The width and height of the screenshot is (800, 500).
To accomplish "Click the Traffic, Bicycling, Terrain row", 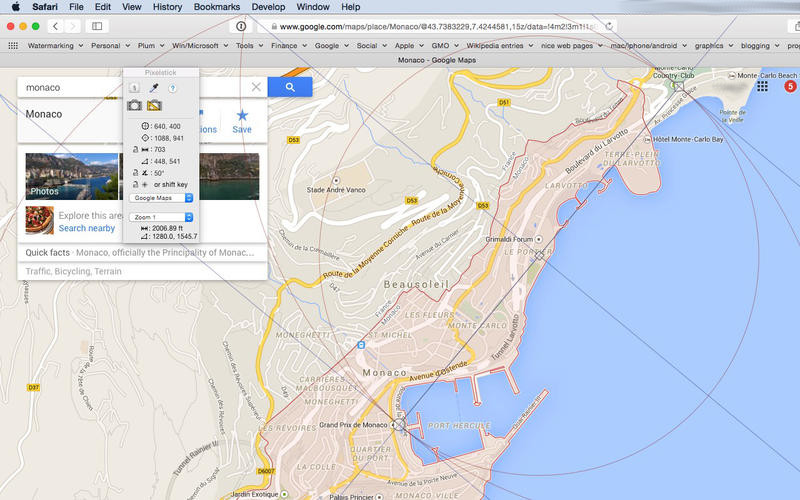I will coord(142,271).
